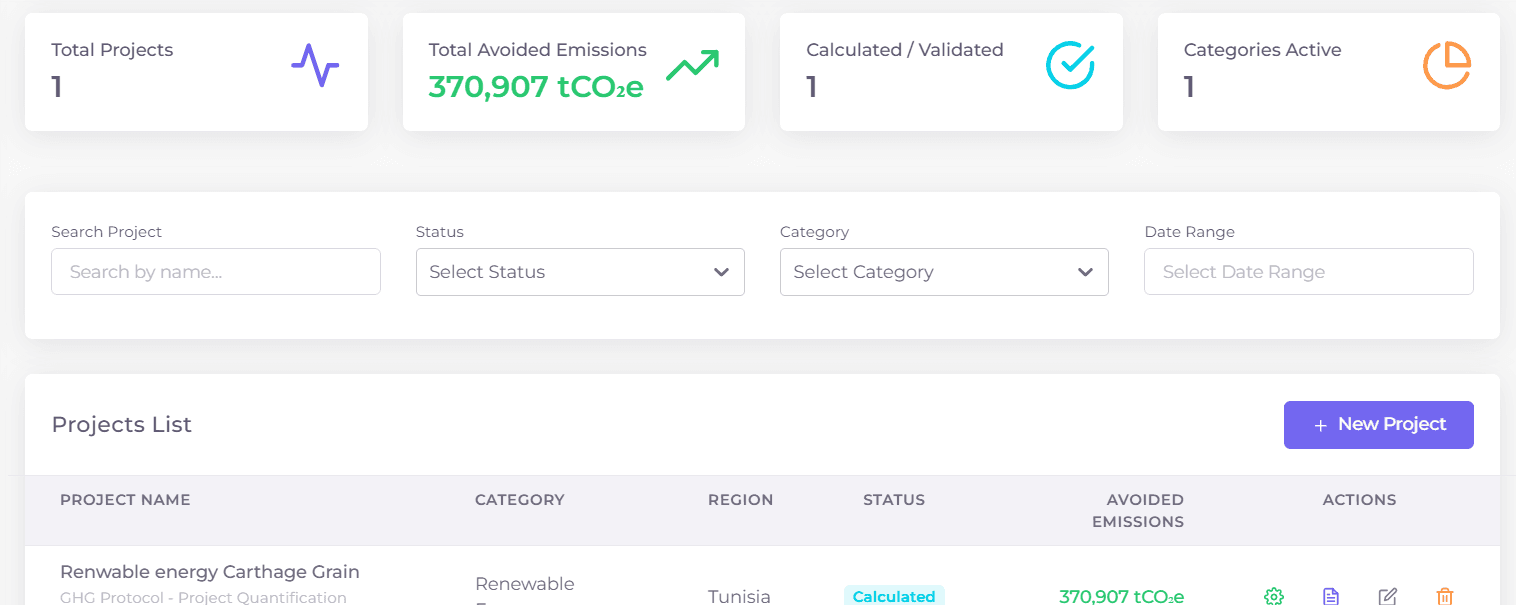Open the Select Date Range field
The width and height of the screenshot is (1516, 605).
[1308, 272]
